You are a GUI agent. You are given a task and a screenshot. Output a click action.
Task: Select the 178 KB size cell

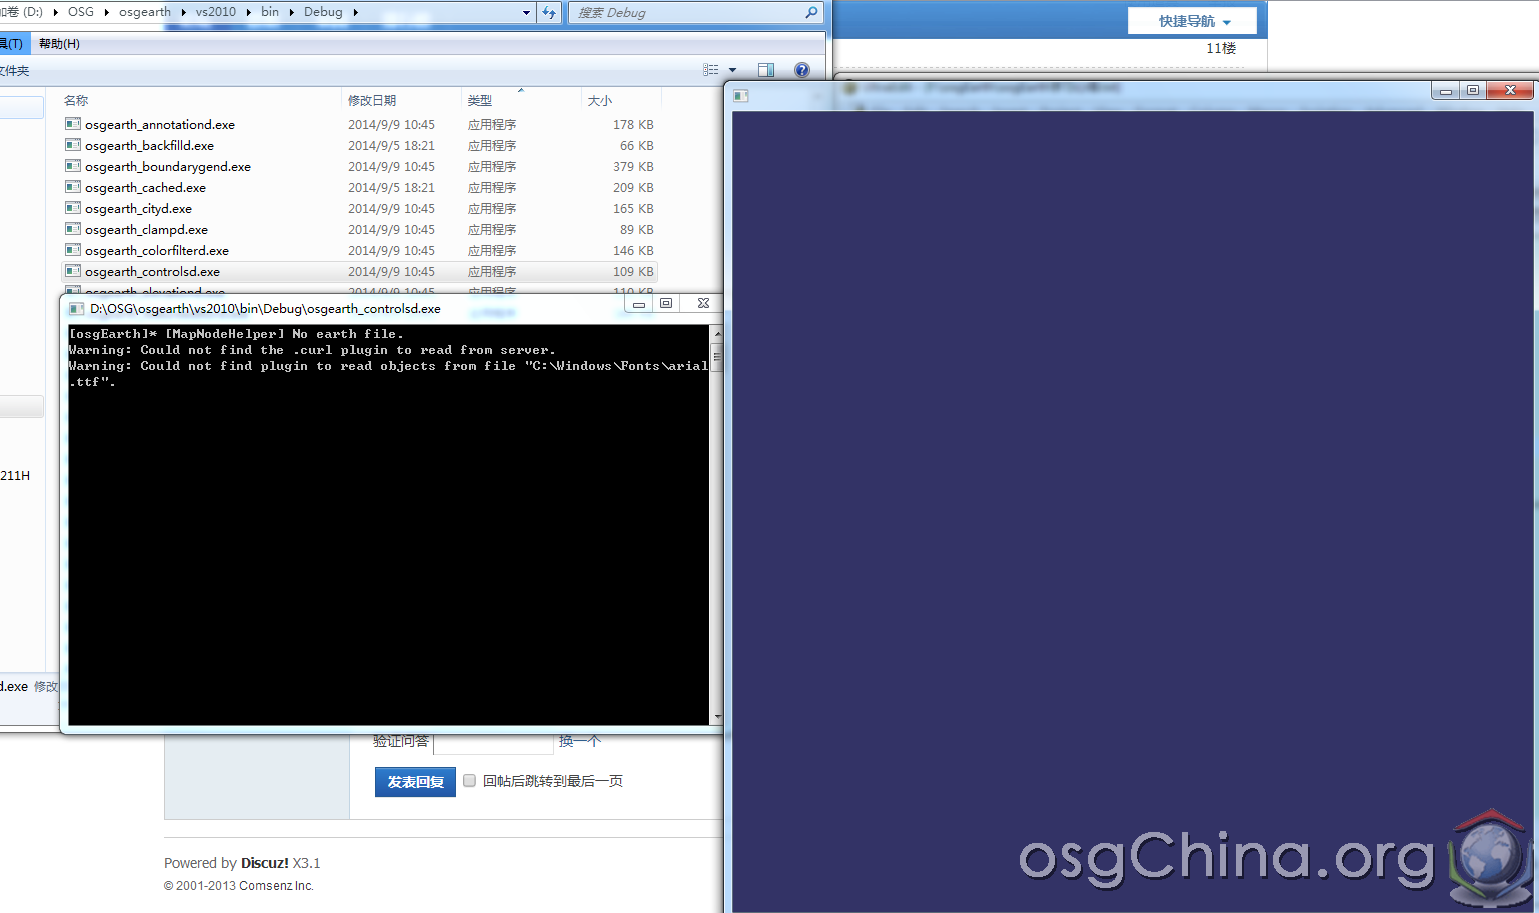pyautogui.click(x=633, y=124)
